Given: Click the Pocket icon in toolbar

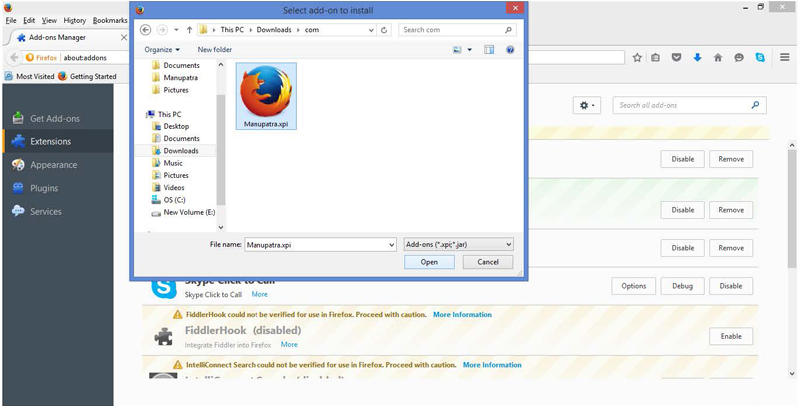Looking at the screenshot, I should click(x=677, y=58).
